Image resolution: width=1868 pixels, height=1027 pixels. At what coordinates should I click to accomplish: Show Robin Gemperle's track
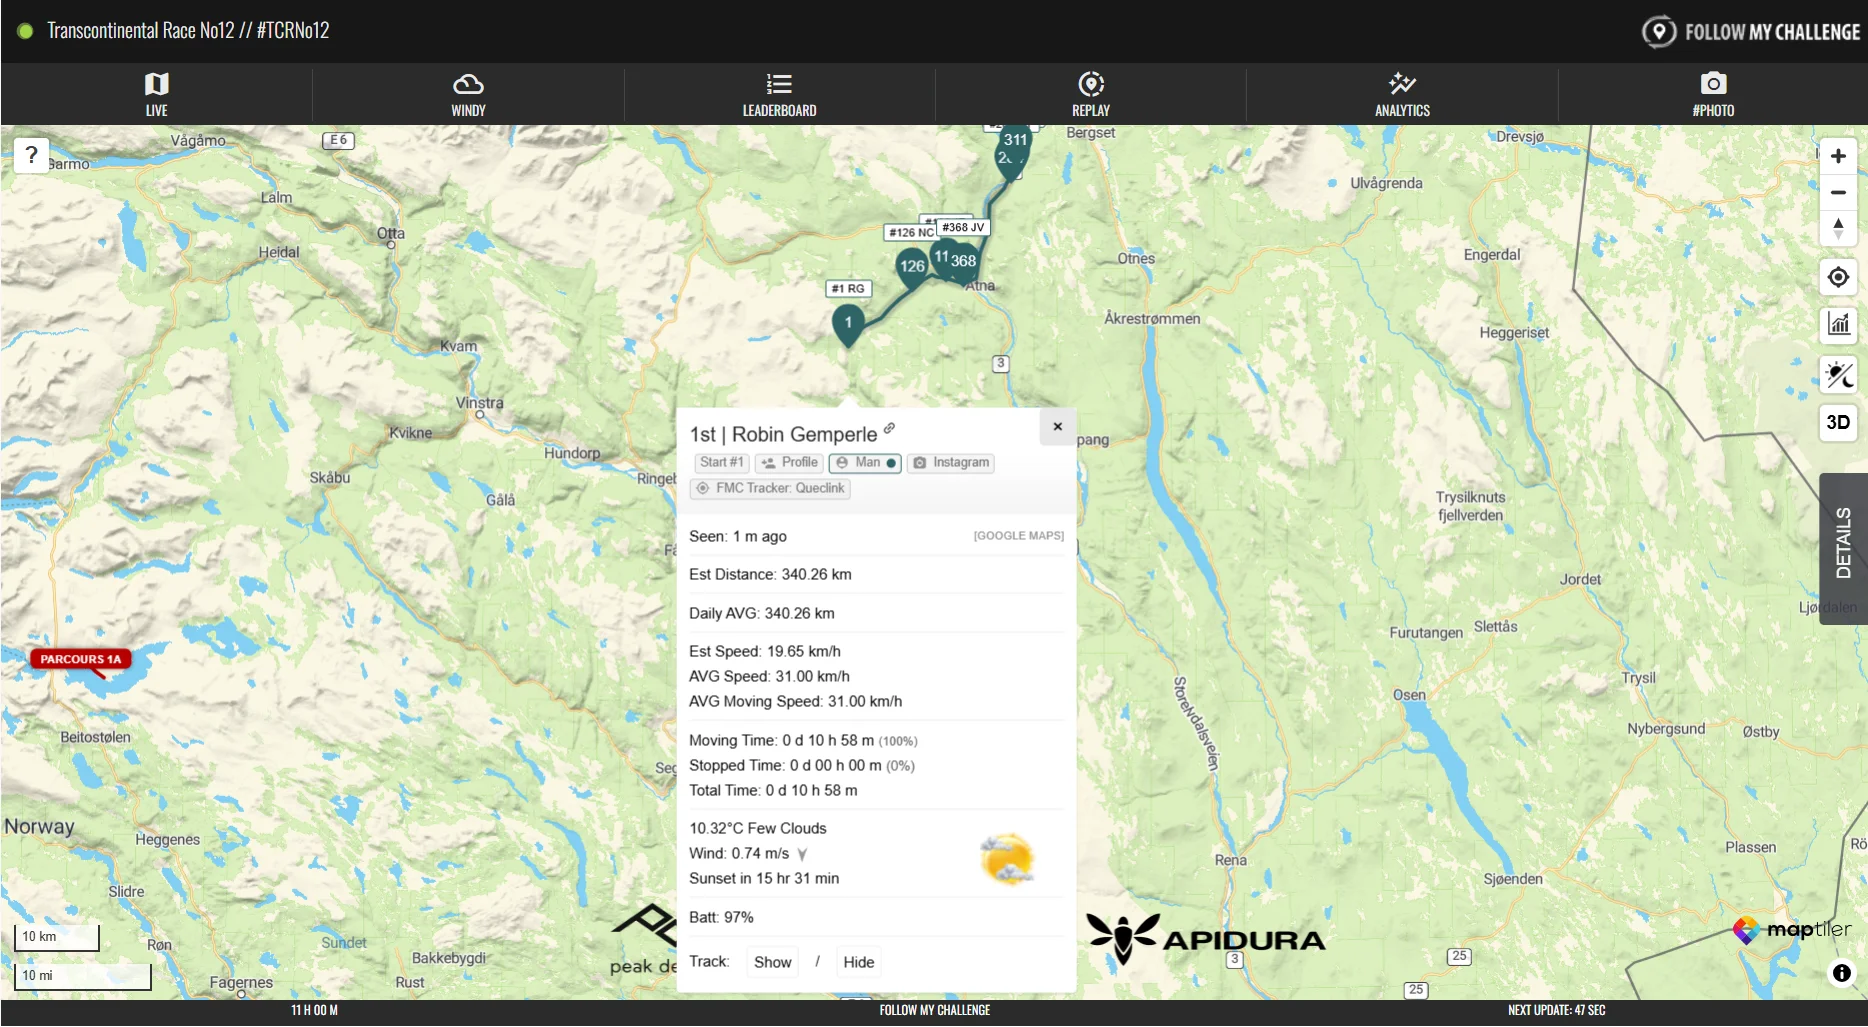[x=772, y=962]
